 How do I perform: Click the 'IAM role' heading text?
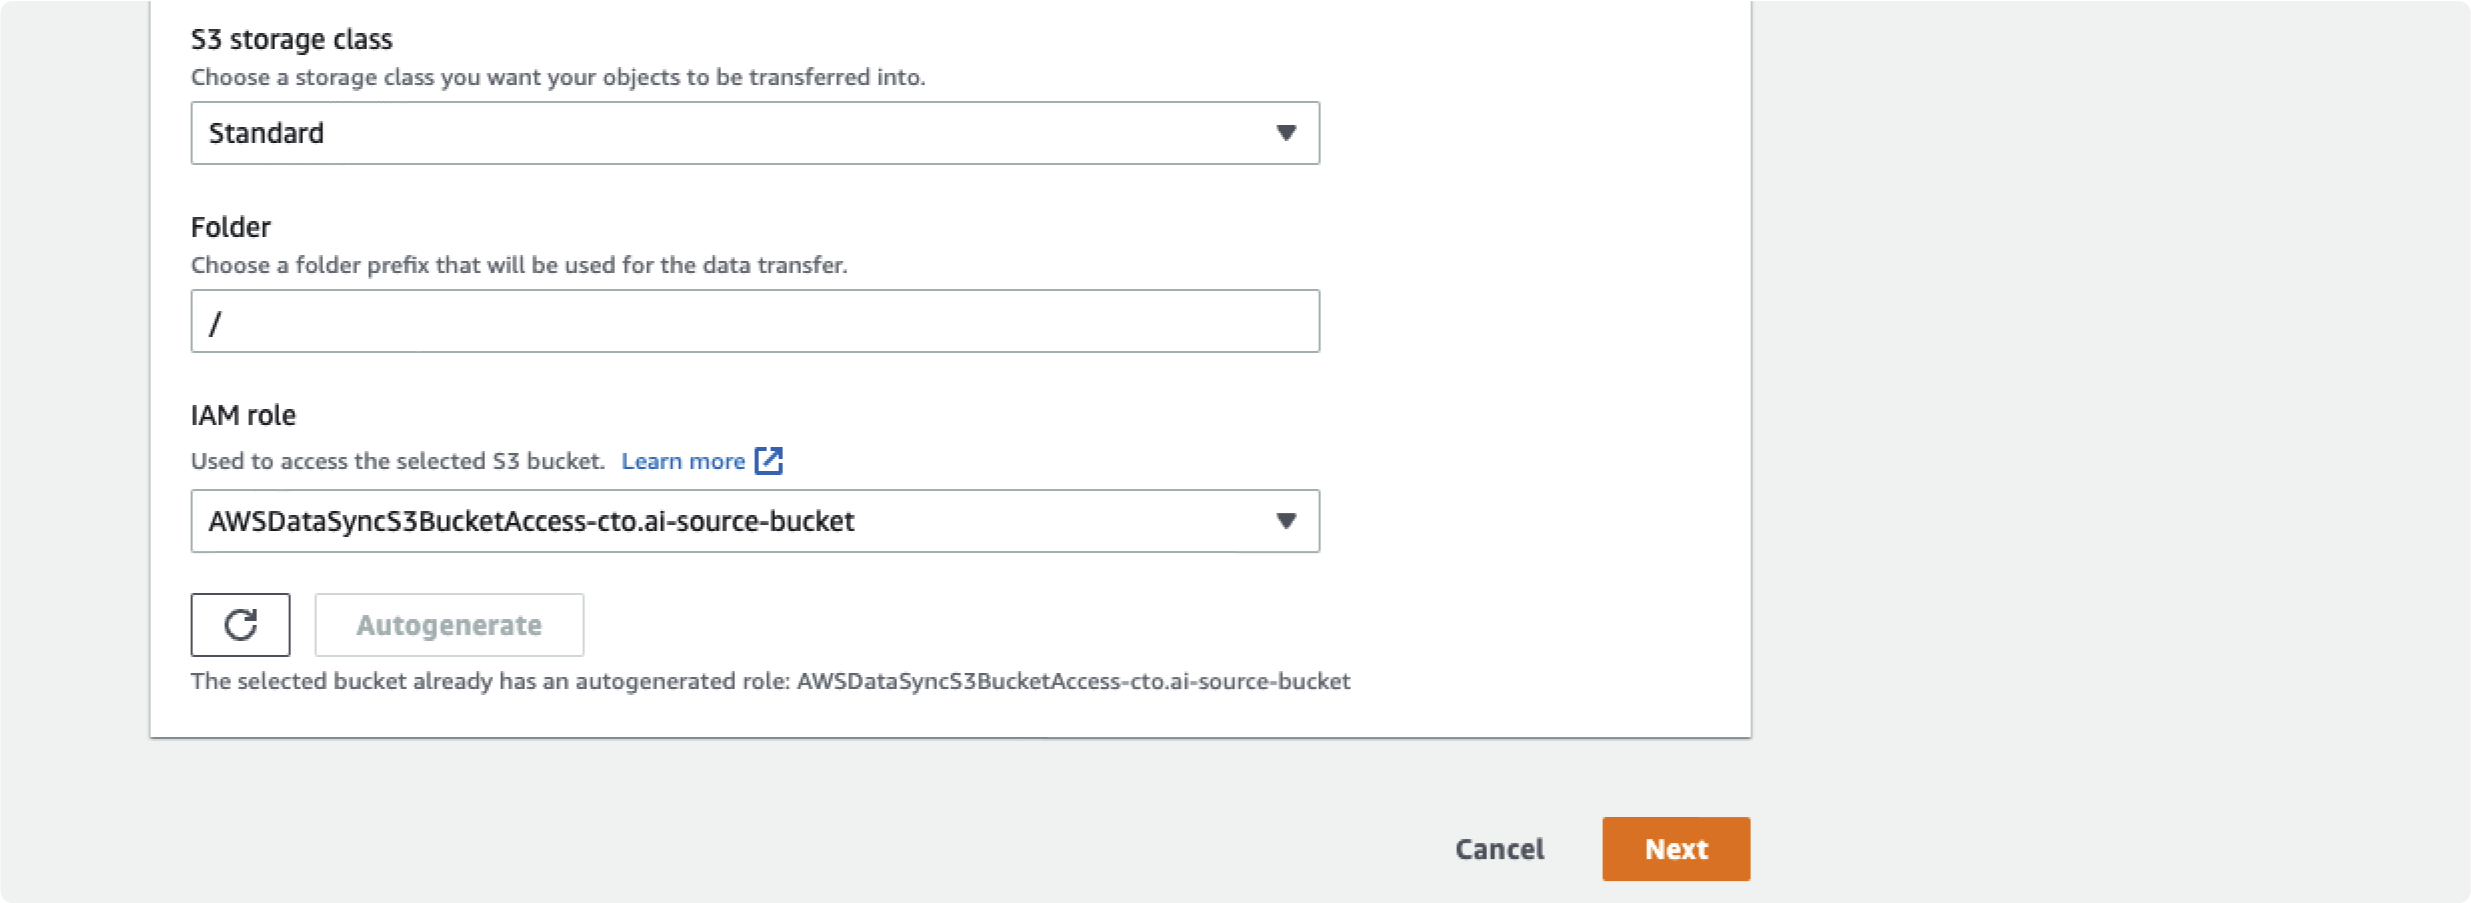[243, 415]
